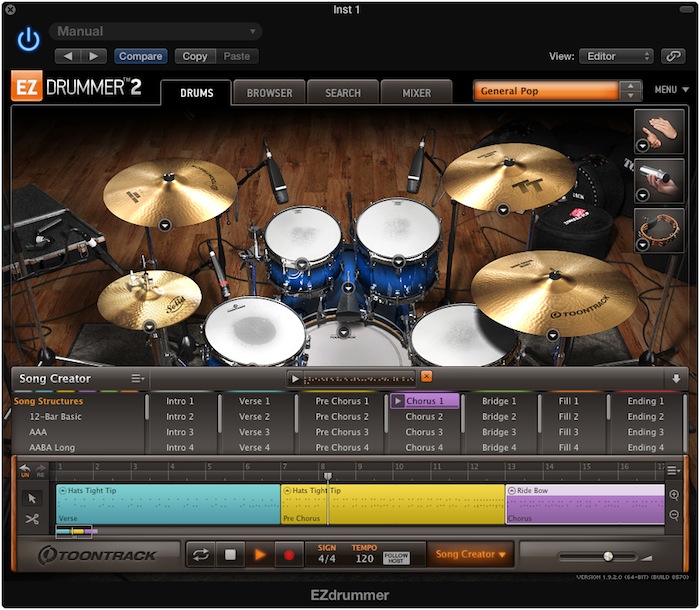Select the tambourine percussion thumbnail

pos(659,230)
